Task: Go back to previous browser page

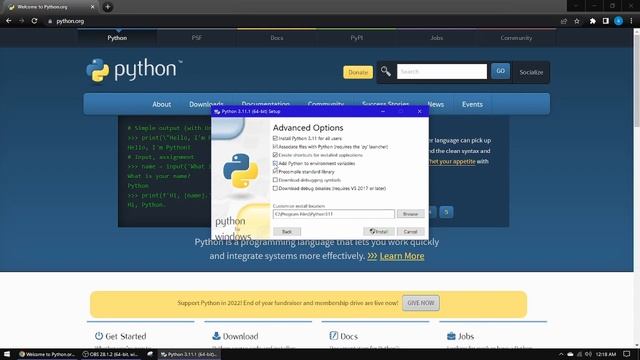Action: pyautogui.click(x=9, y=21)
